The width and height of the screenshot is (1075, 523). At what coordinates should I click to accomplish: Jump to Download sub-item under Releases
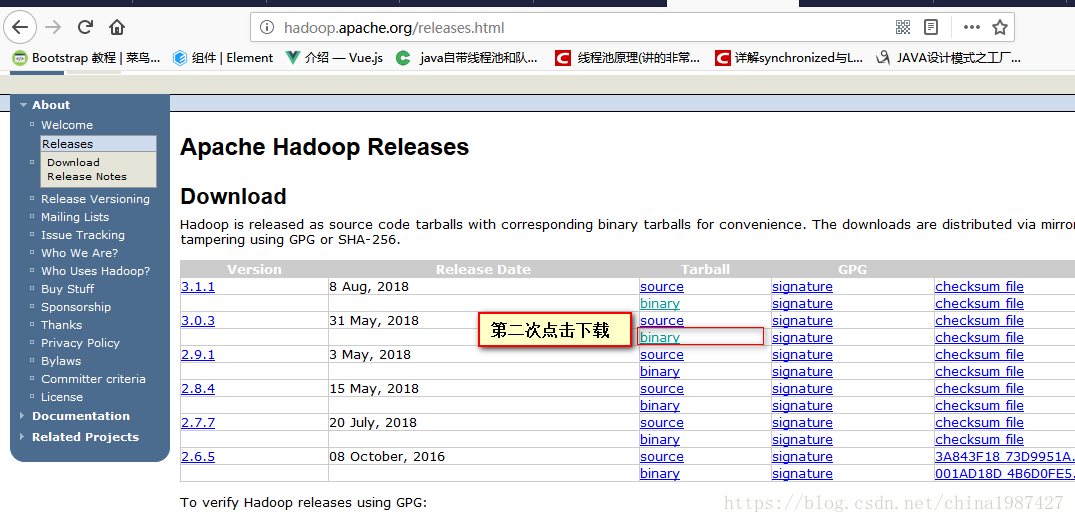[x=73, y=162]
